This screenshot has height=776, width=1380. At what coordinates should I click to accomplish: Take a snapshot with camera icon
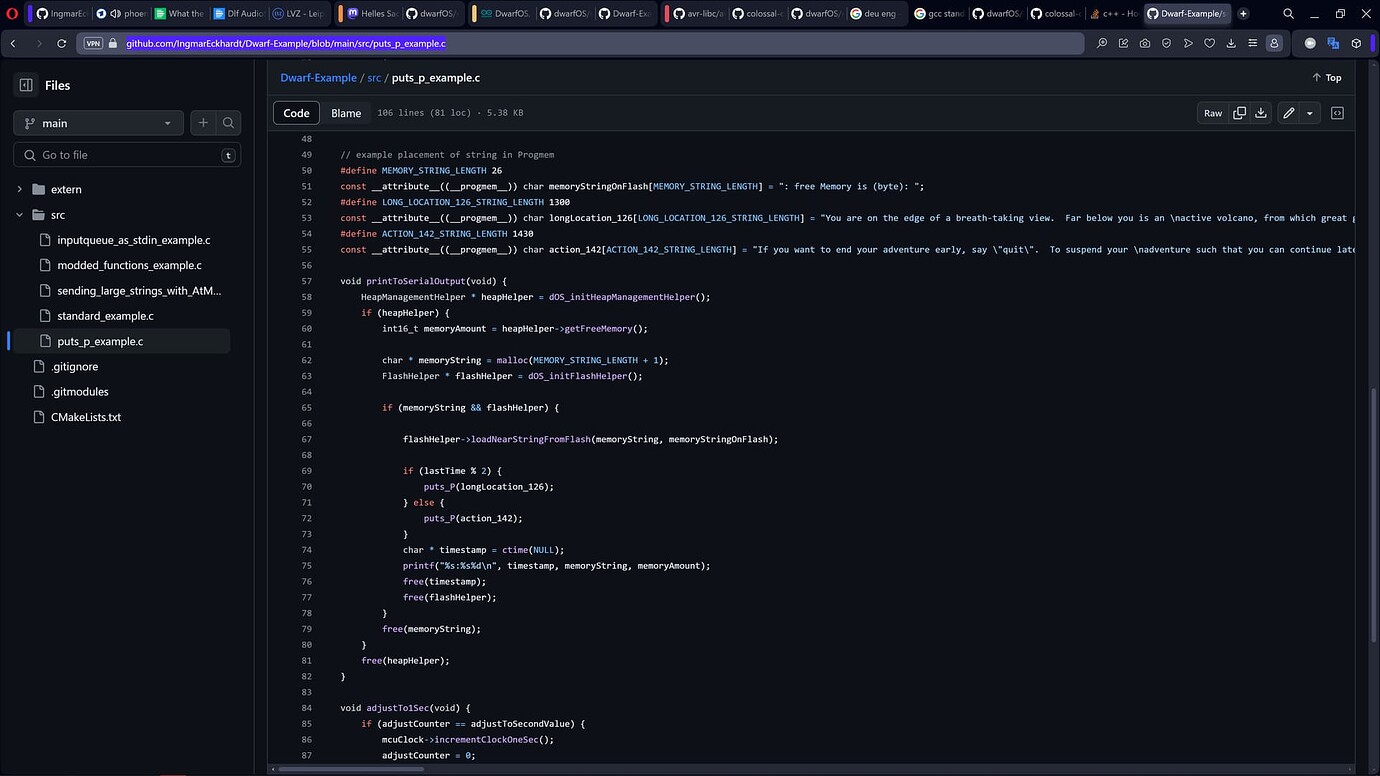[x=1145, y=44]
